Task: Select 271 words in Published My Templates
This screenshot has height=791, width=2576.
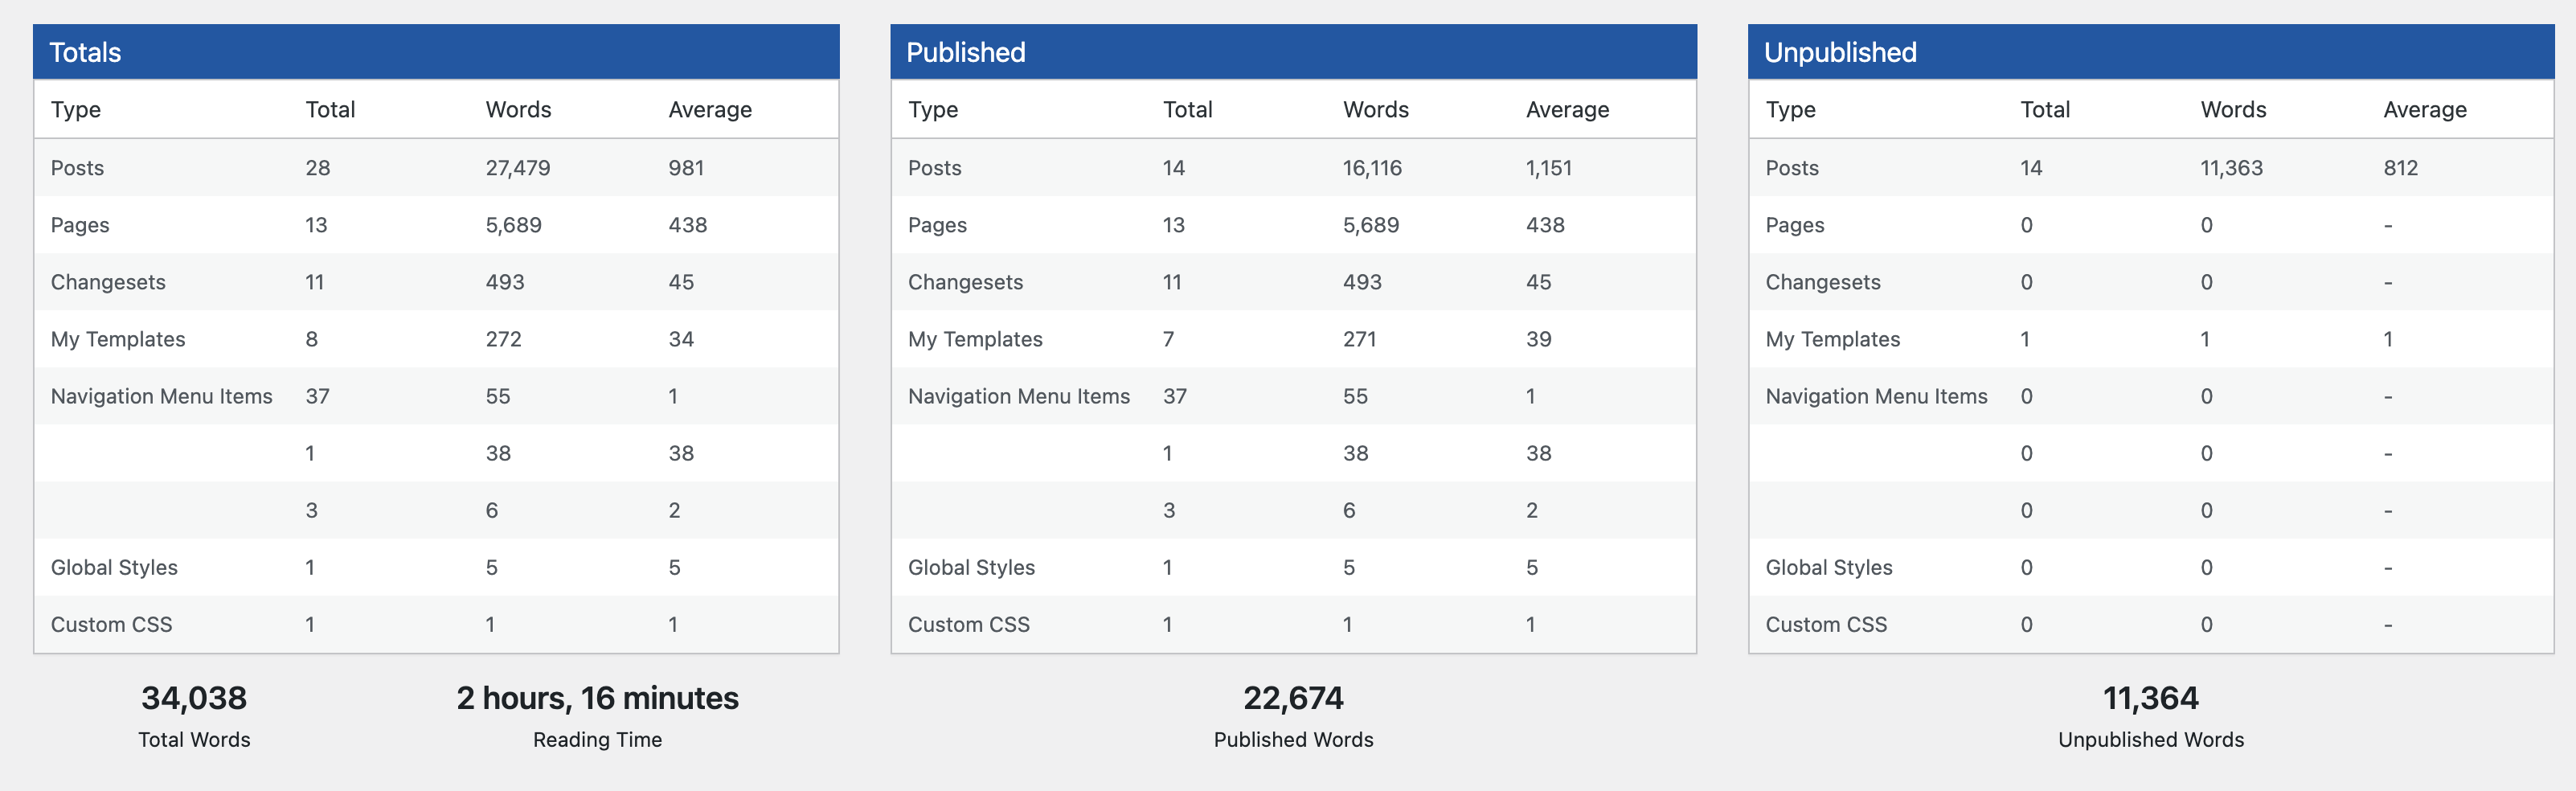Action: (1359, 339)
